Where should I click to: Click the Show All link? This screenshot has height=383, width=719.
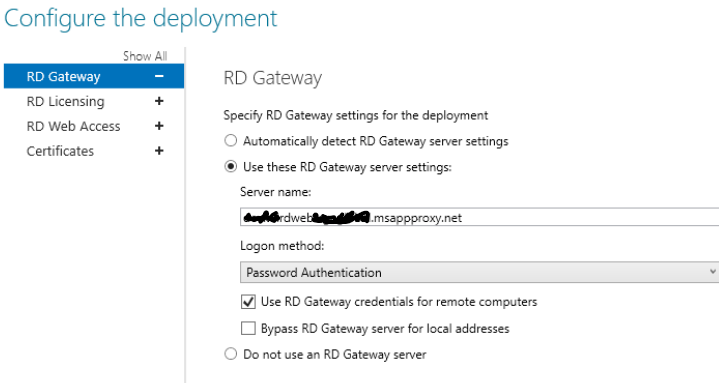tap(145, 56)
